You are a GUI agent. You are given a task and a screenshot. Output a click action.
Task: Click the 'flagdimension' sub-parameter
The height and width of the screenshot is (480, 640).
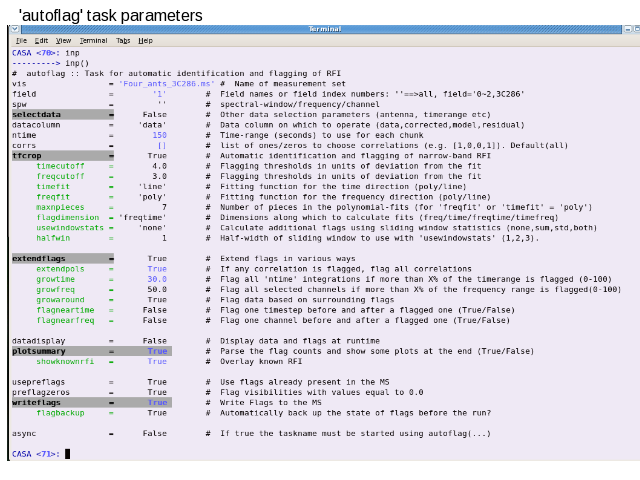pos(68,218)
